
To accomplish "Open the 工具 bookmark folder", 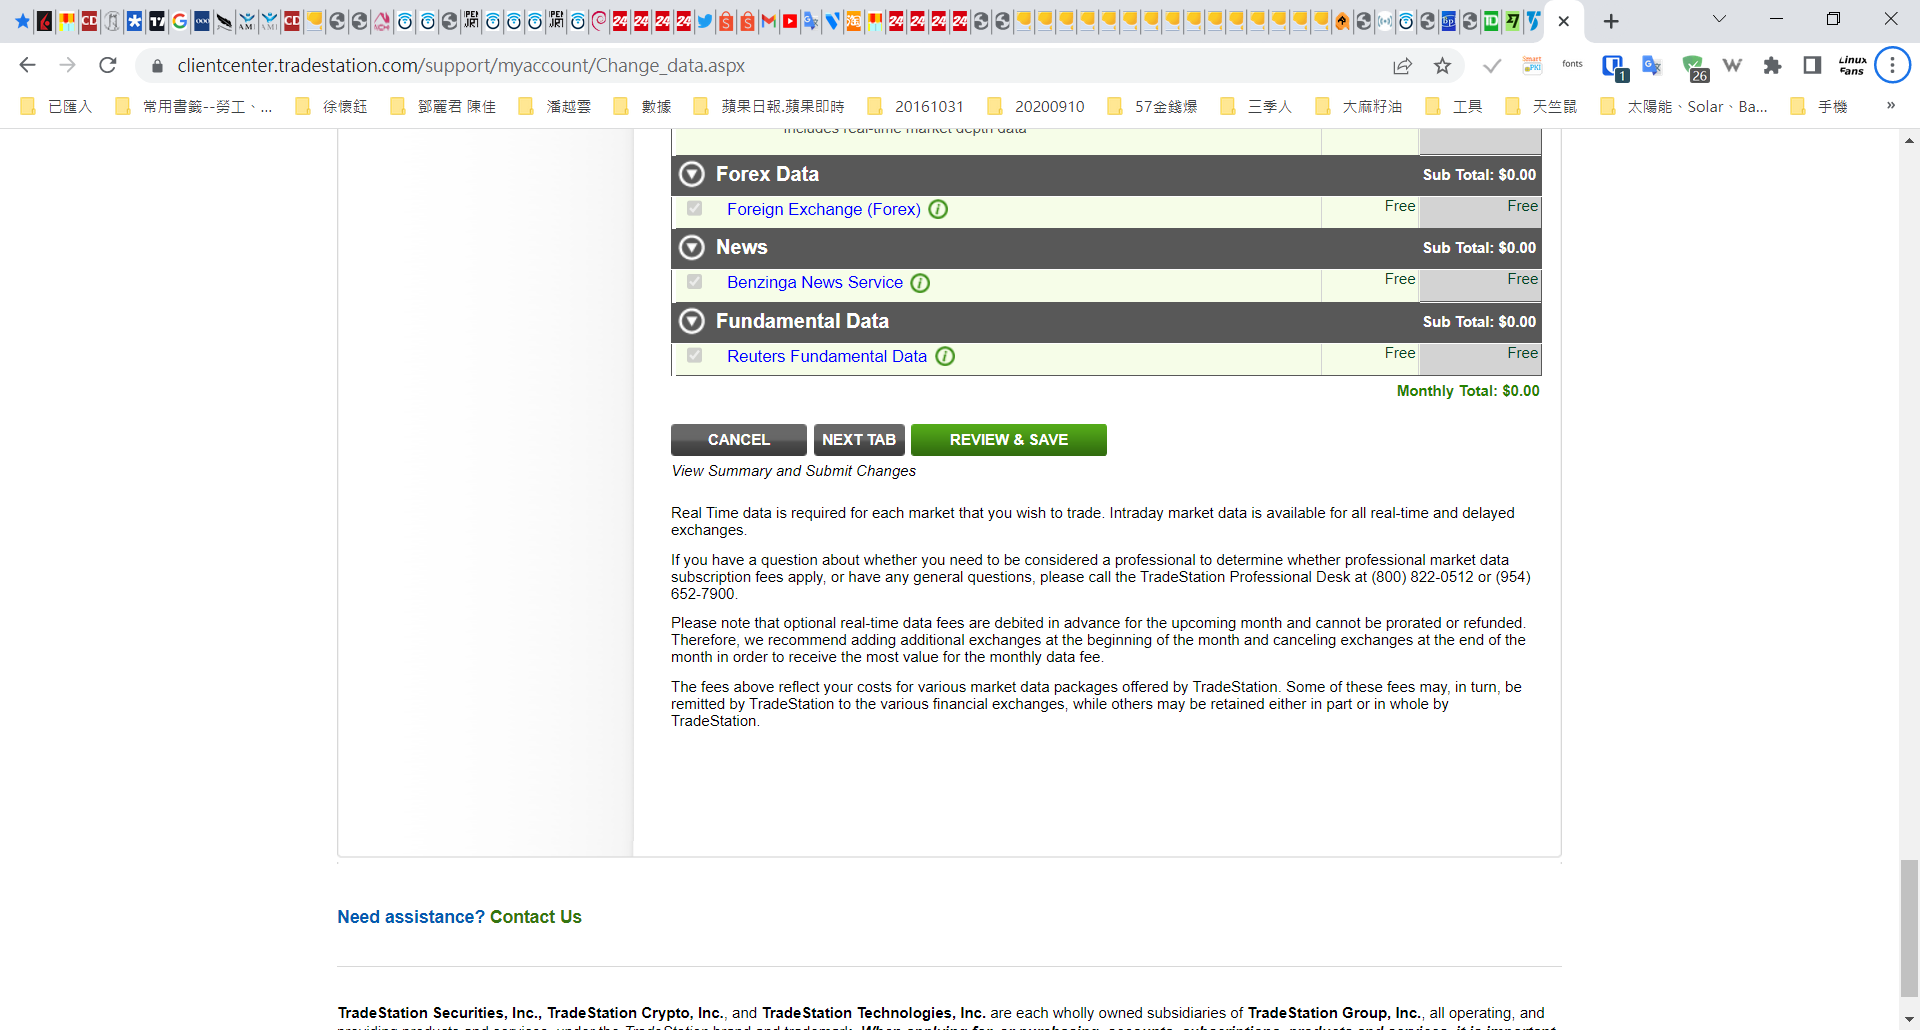I will (x=1455, y=106).
